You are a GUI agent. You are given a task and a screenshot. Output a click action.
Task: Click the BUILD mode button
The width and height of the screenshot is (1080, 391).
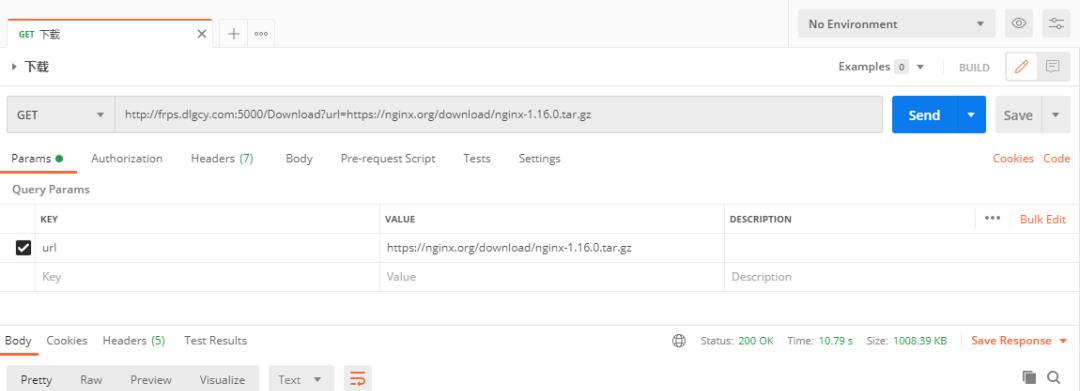click(x=974, y=67)
